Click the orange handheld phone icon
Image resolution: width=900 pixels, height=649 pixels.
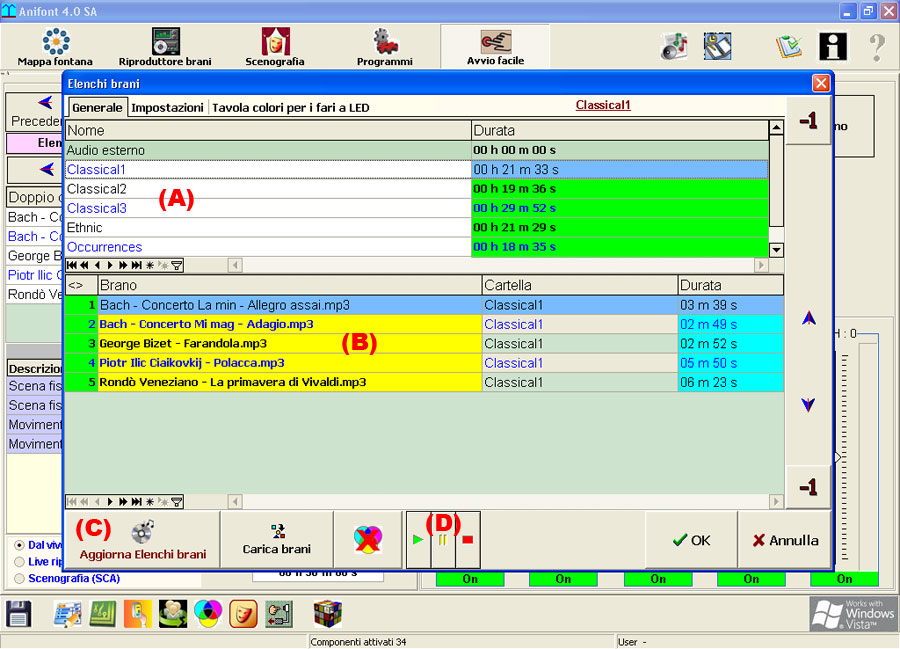tap(138, 614)
